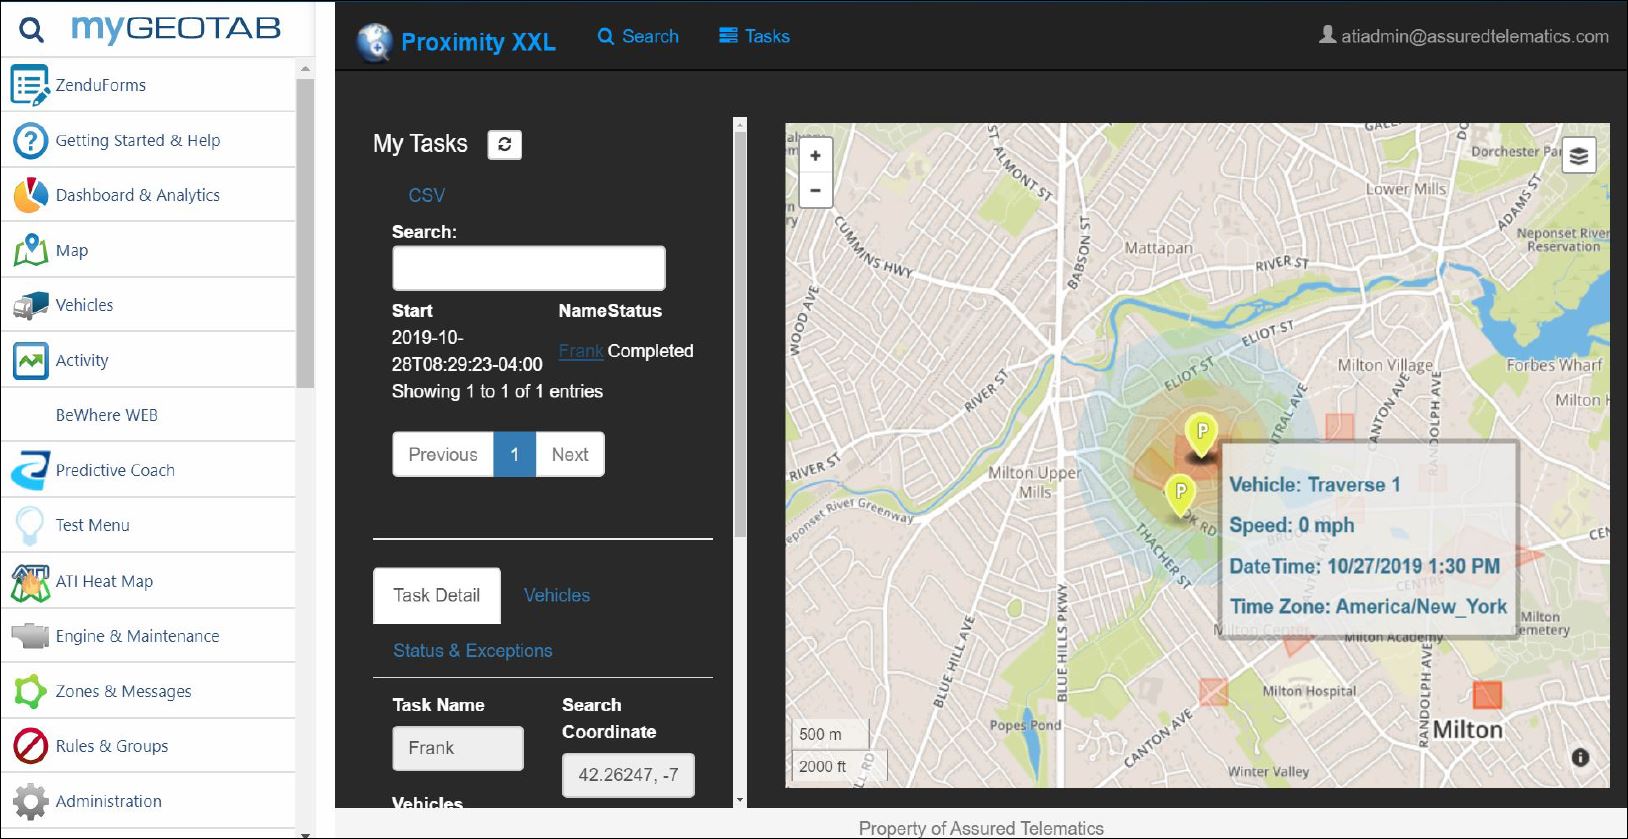
Task: Open Dashboard & Analytics pie chart icon
Action: click(x=30, y=195)
